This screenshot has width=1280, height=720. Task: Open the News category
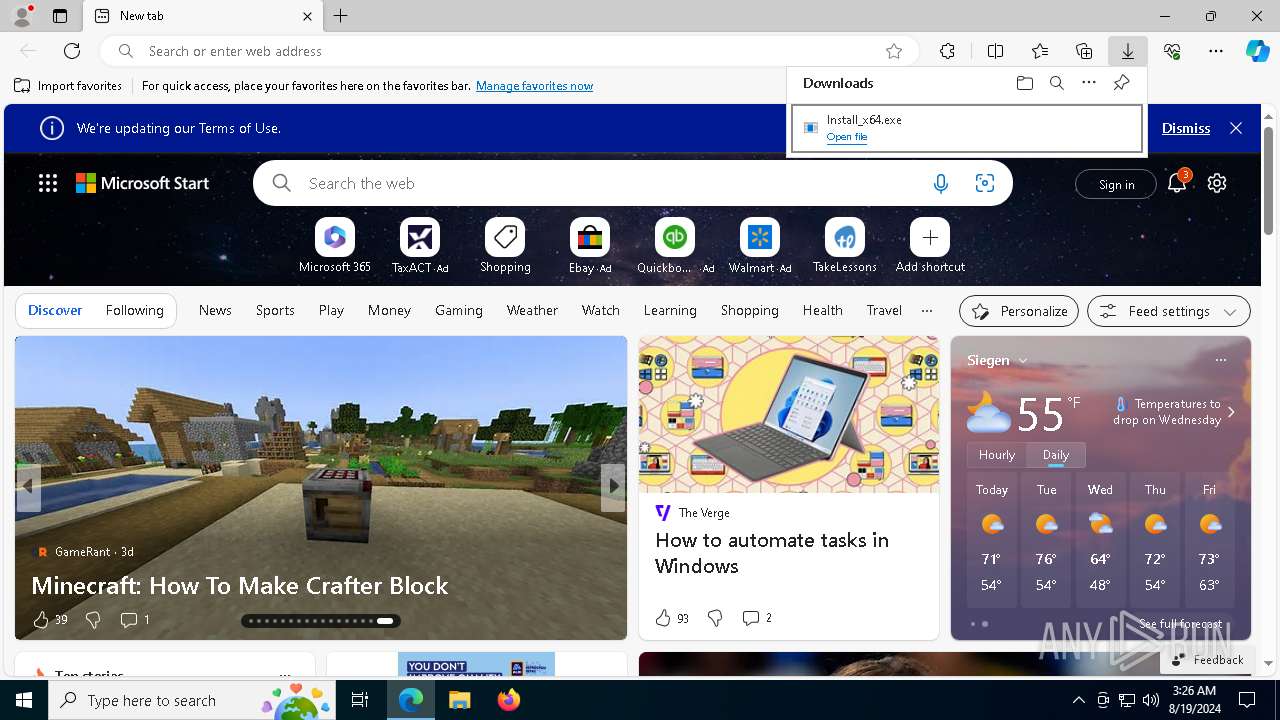(x=215, y=310)
